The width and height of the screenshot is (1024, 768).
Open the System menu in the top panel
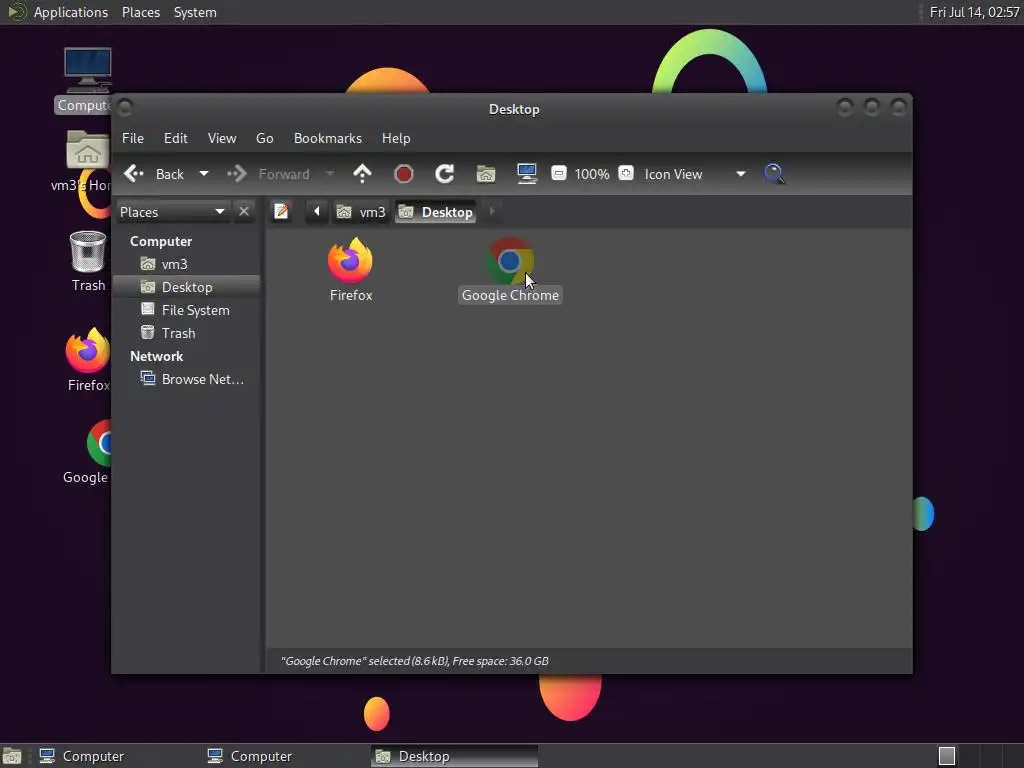(195, 12)
